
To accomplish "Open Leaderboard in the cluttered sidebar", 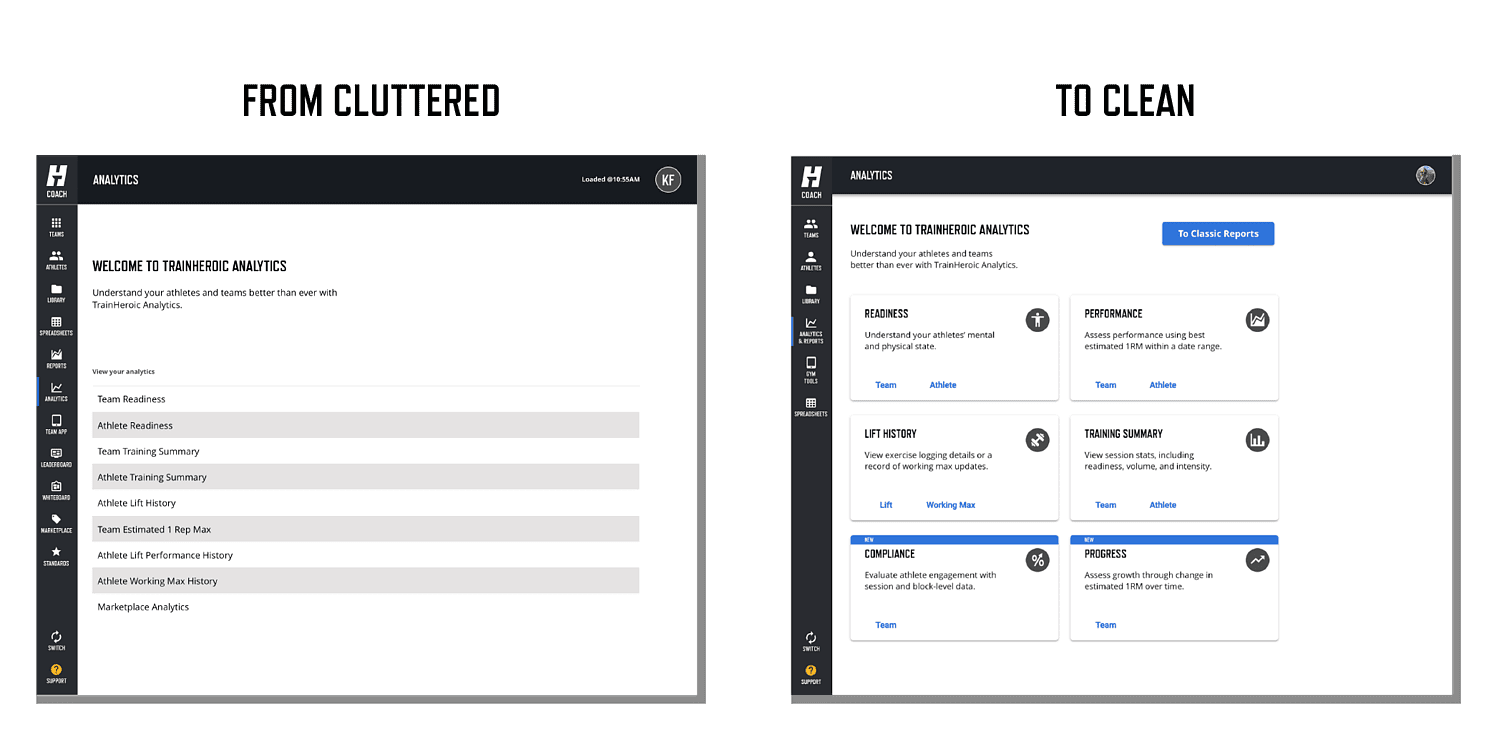I will [x=56, y=458].
